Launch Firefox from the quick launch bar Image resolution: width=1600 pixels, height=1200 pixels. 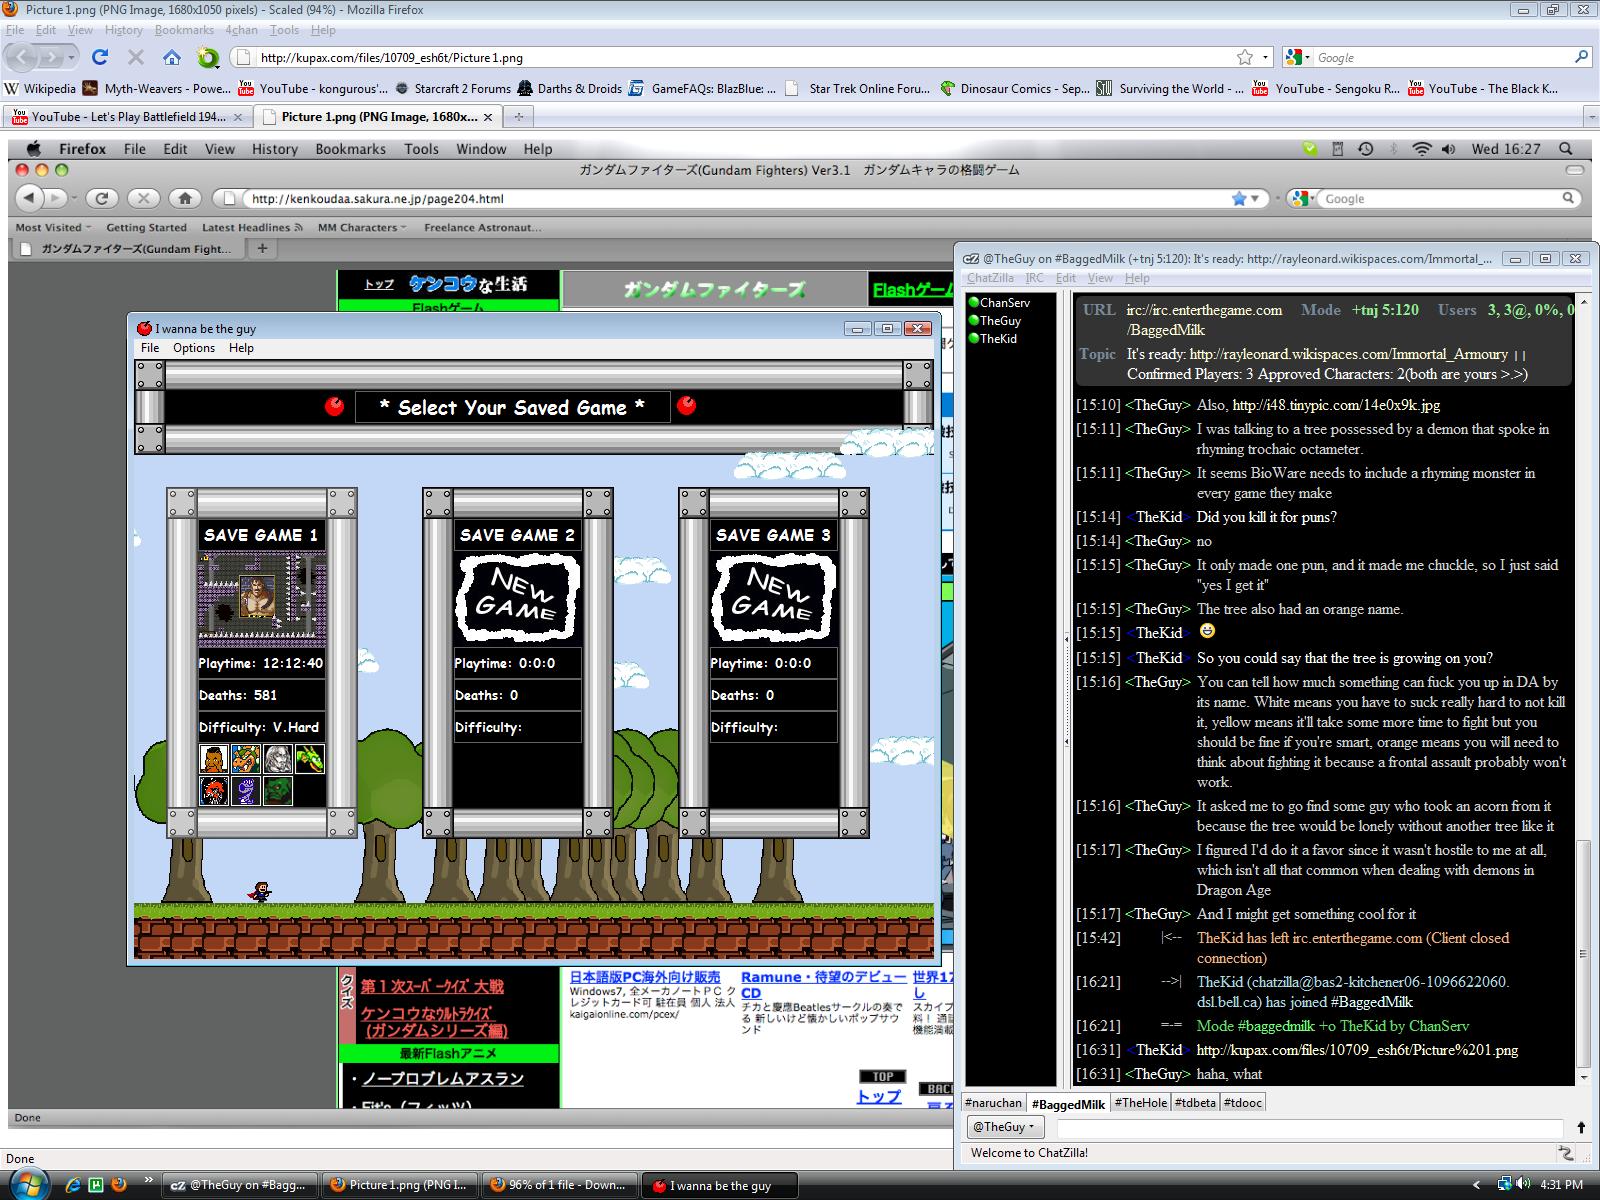119,1185
